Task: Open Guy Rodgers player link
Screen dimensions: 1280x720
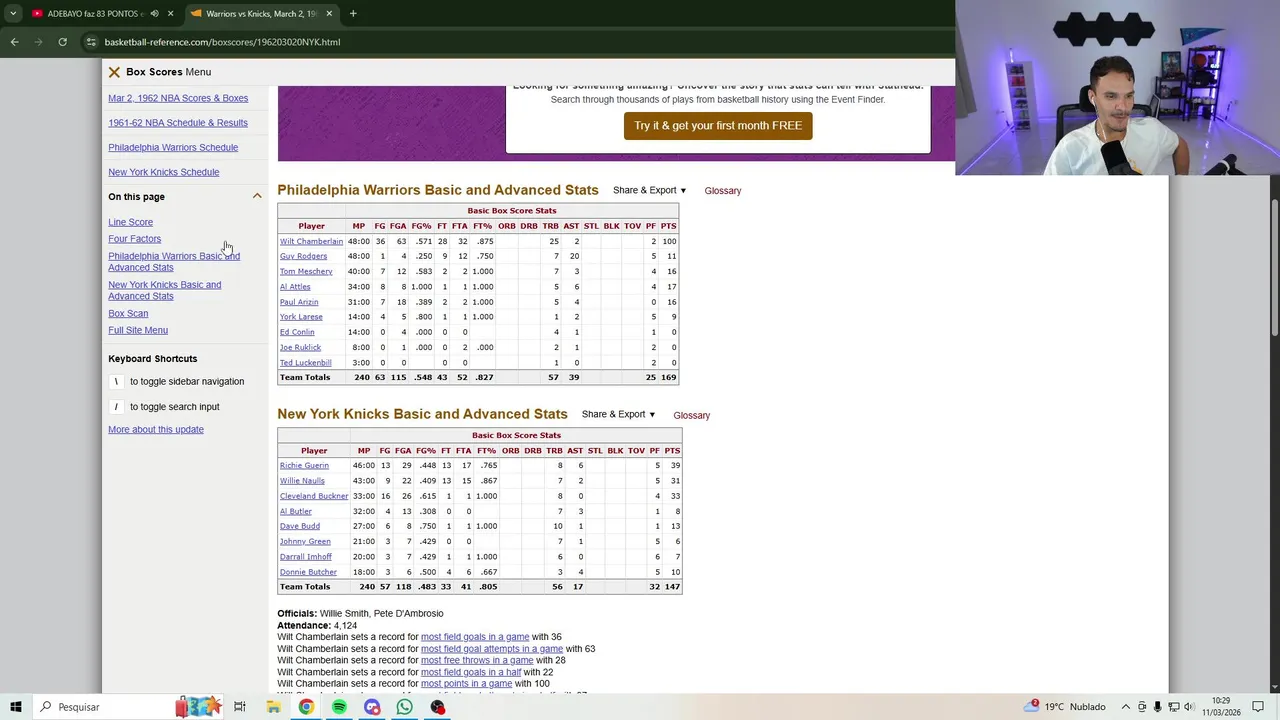Action: pyautogui.click(x=303, y=256)
